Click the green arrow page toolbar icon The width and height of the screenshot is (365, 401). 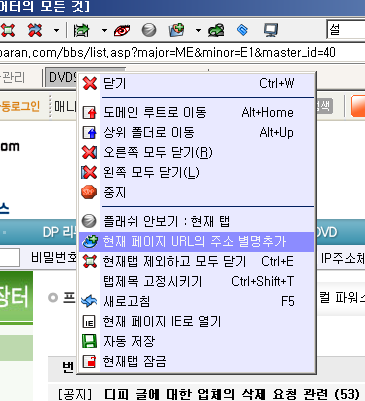(81, 31)
